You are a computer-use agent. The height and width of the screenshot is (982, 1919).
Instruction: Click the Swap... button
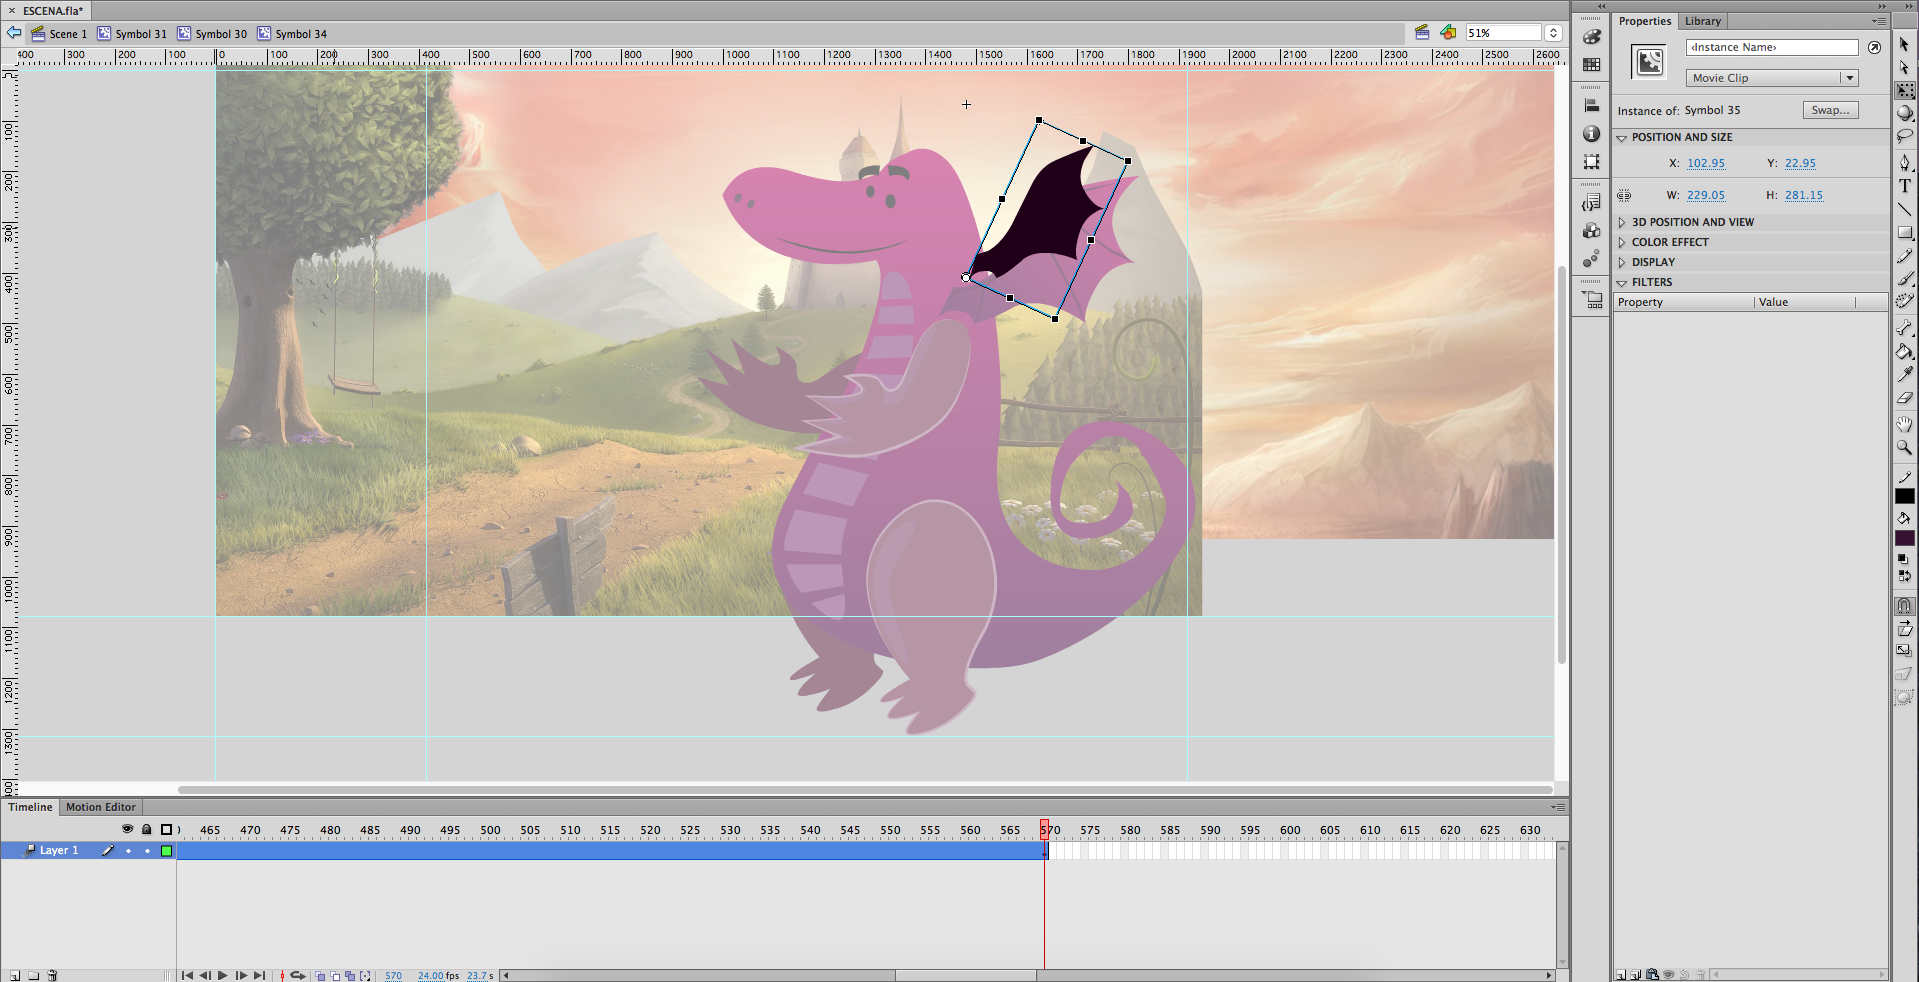1830,110
